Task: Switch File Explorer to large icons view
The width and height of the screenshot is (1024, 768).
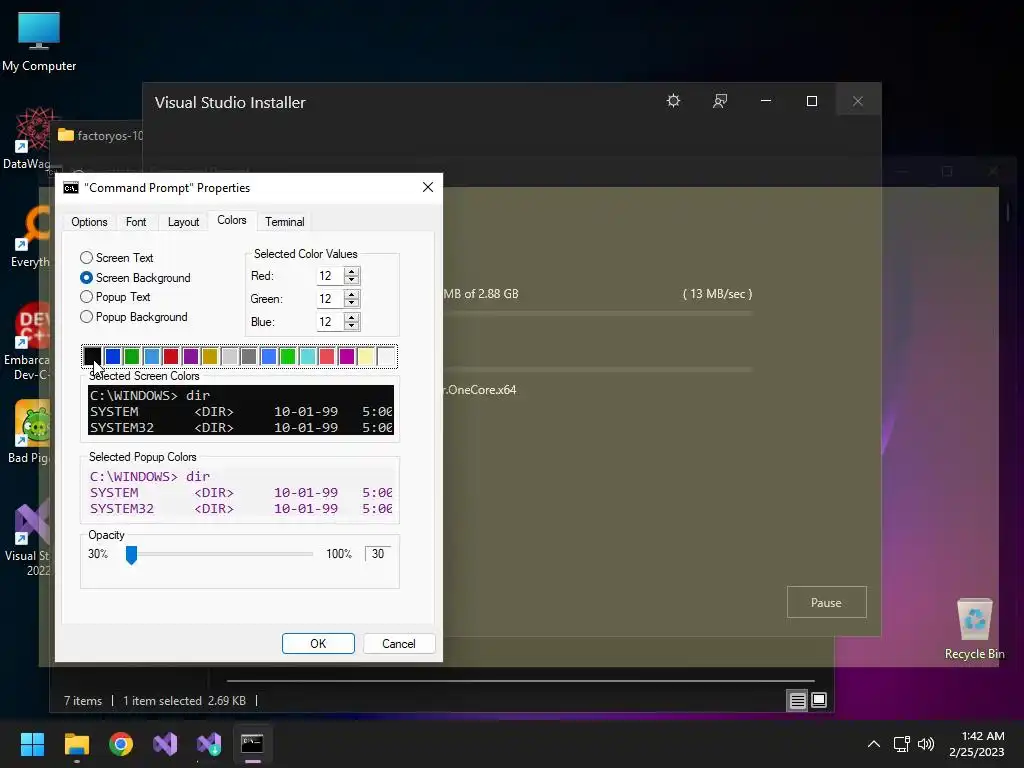Action: pos(819,701)
